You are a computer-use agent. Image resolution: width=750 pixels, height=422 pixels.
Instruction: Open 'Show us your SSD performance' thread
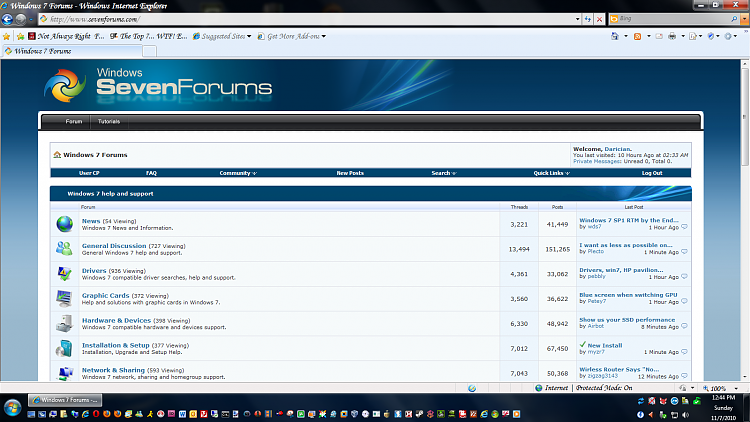pyautogui.click(x=627, y=320)
